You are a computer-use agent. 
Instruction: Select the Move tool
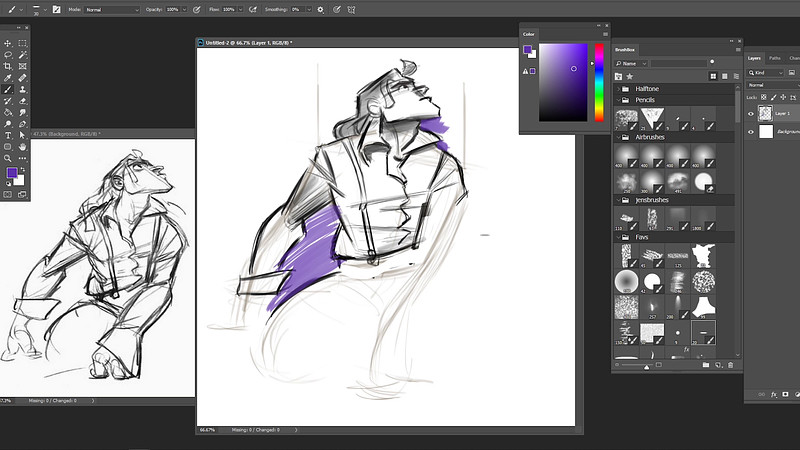[8, 43]
